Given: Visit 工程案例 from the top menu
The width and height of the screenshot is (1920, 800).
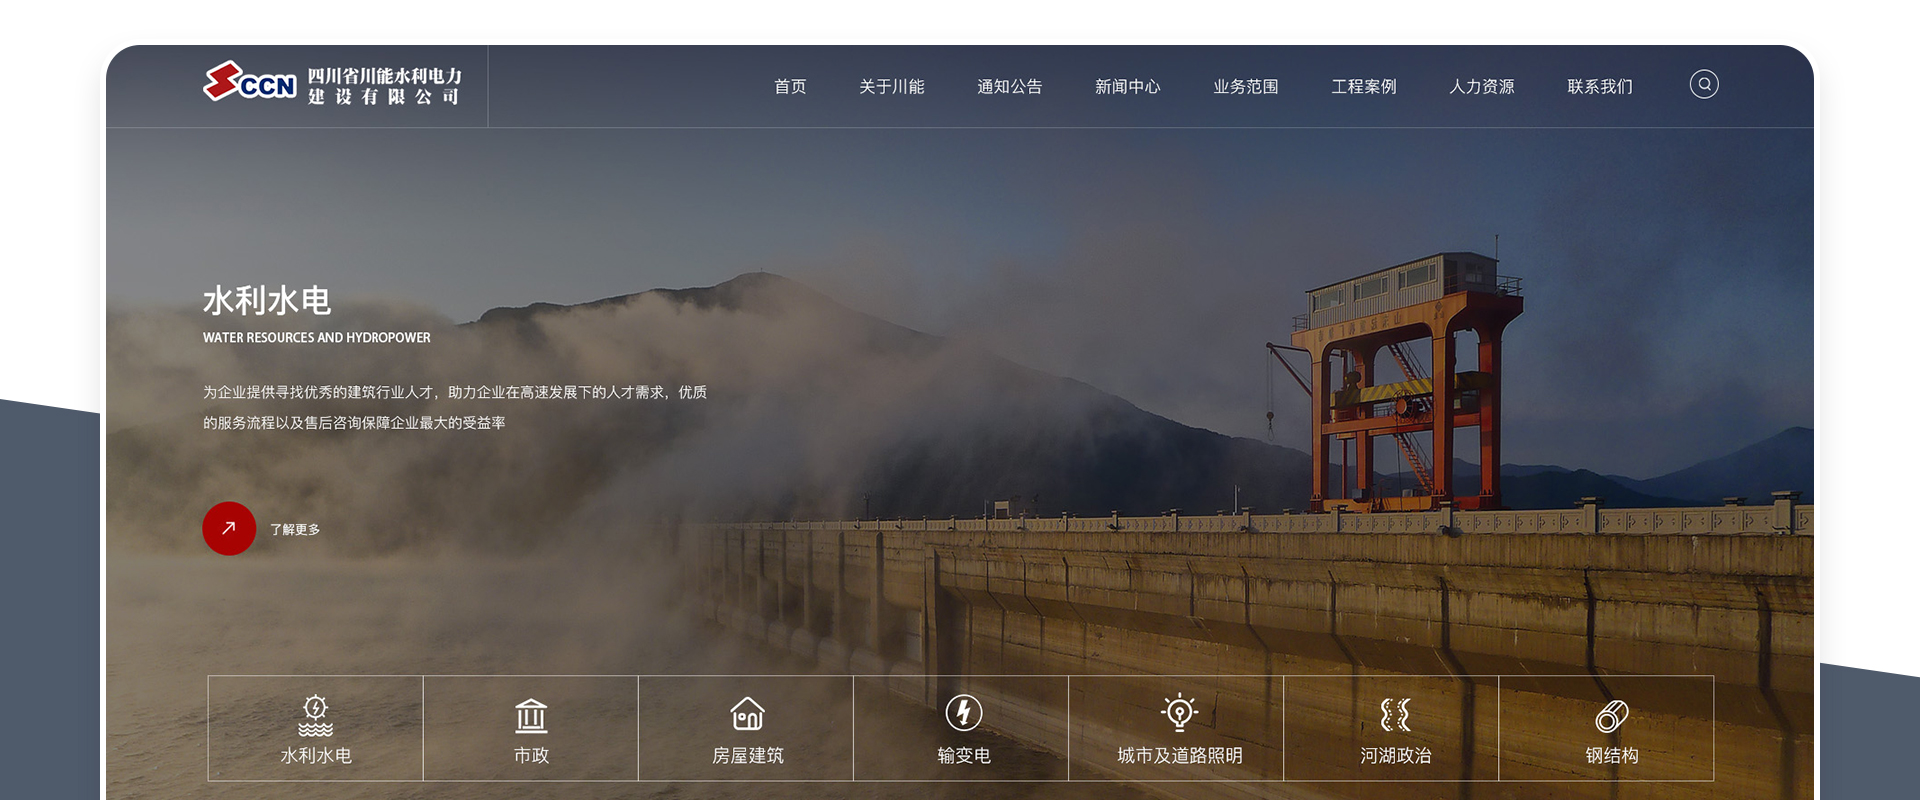Looking at the screenshot, I should [1363, 87].
